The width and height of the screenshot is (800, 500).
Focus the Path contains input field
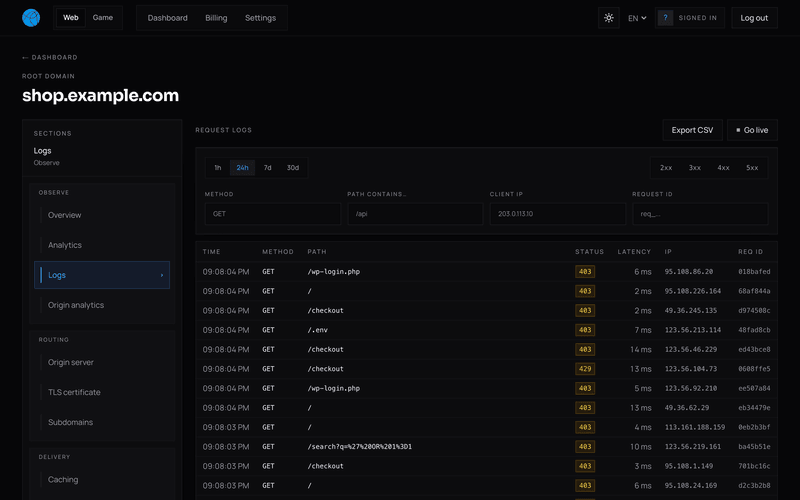pos(415,214)
